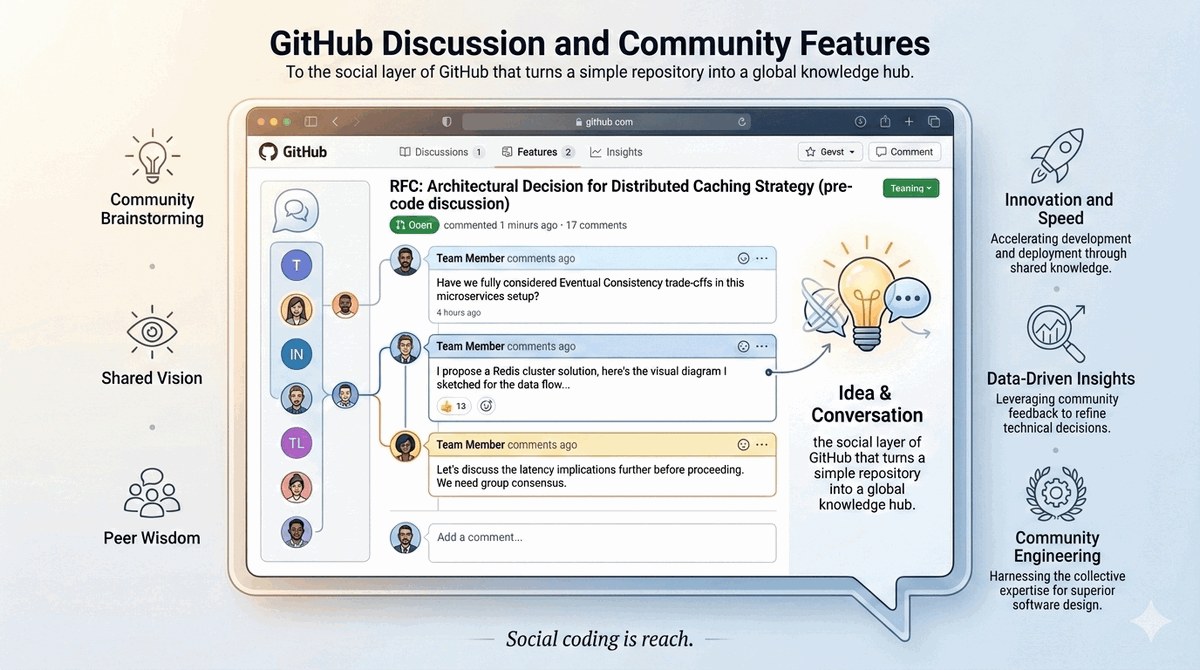Click the Add a comment field
The height and width of the screenshot is (670, 1200).
click(602, 542)
